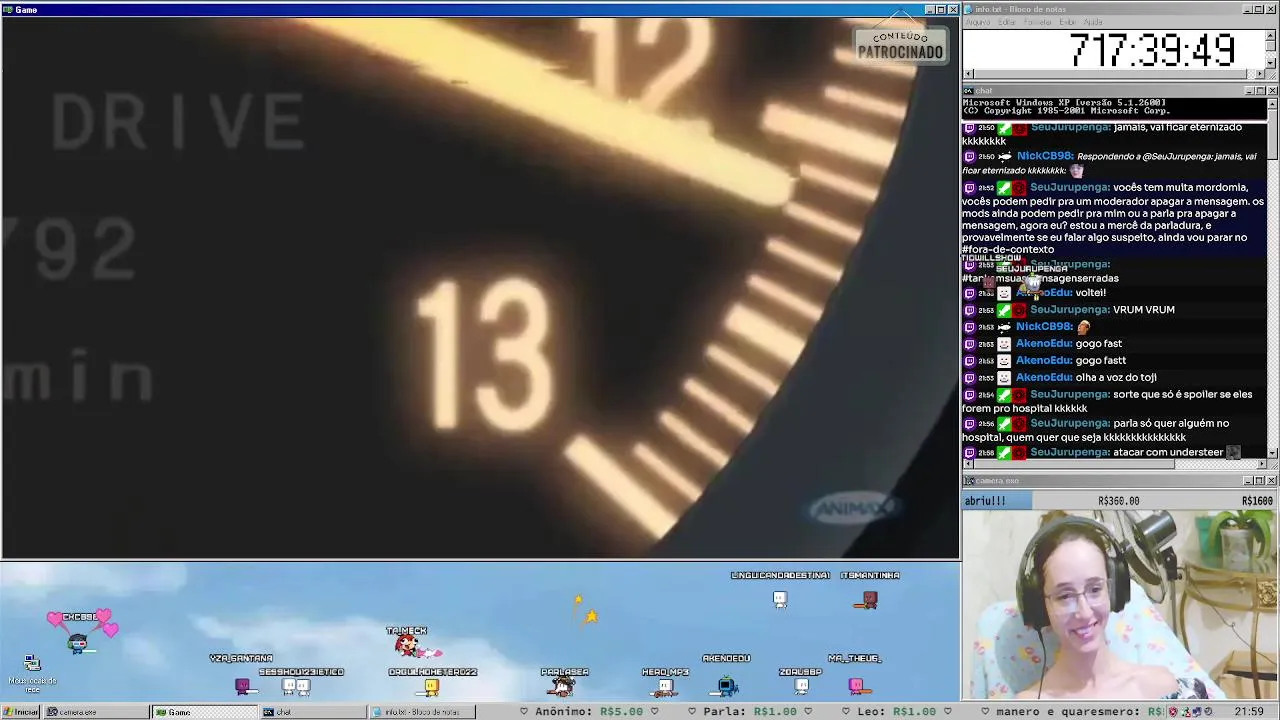Select the info.txt Bloco de notas taskbar button
Viewport: 1280px width, 720px height.
click(x=420, y=712)
